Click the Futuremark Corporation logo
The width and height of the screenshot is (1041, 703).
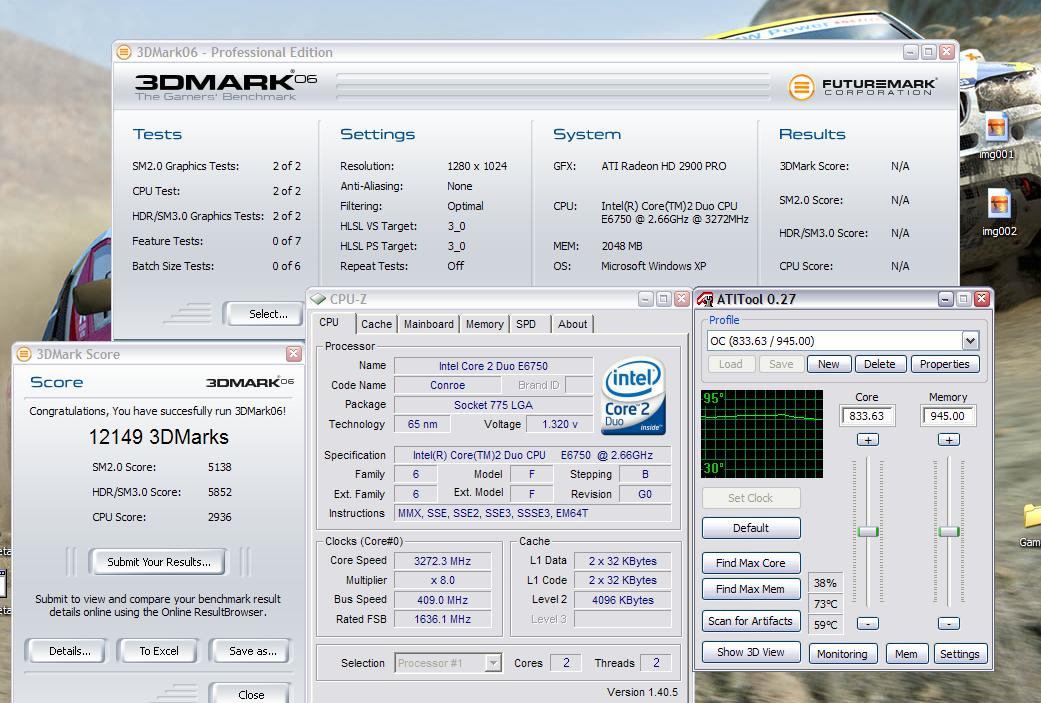click(x=863, y=86)
